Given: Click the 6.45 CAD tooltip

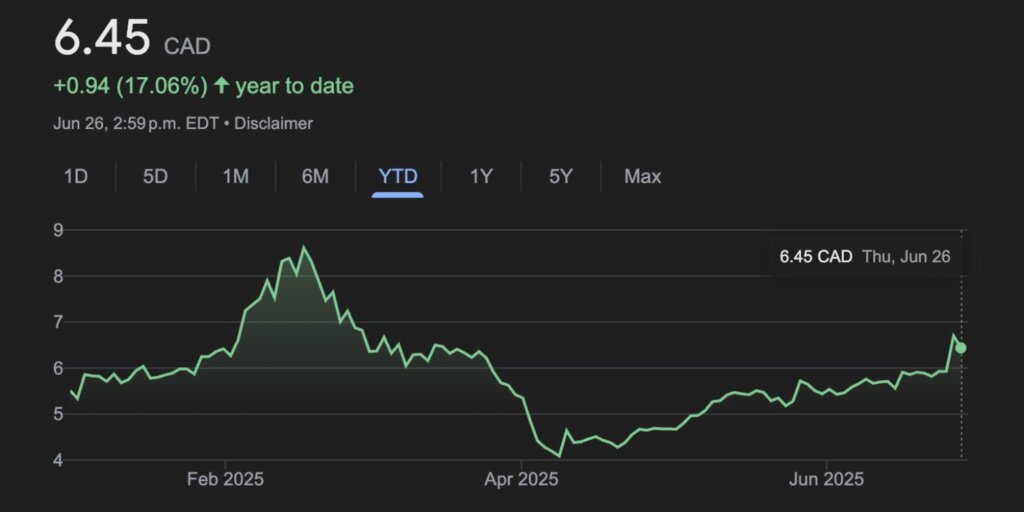Looking at the screenshot, I should coord(864,257).
